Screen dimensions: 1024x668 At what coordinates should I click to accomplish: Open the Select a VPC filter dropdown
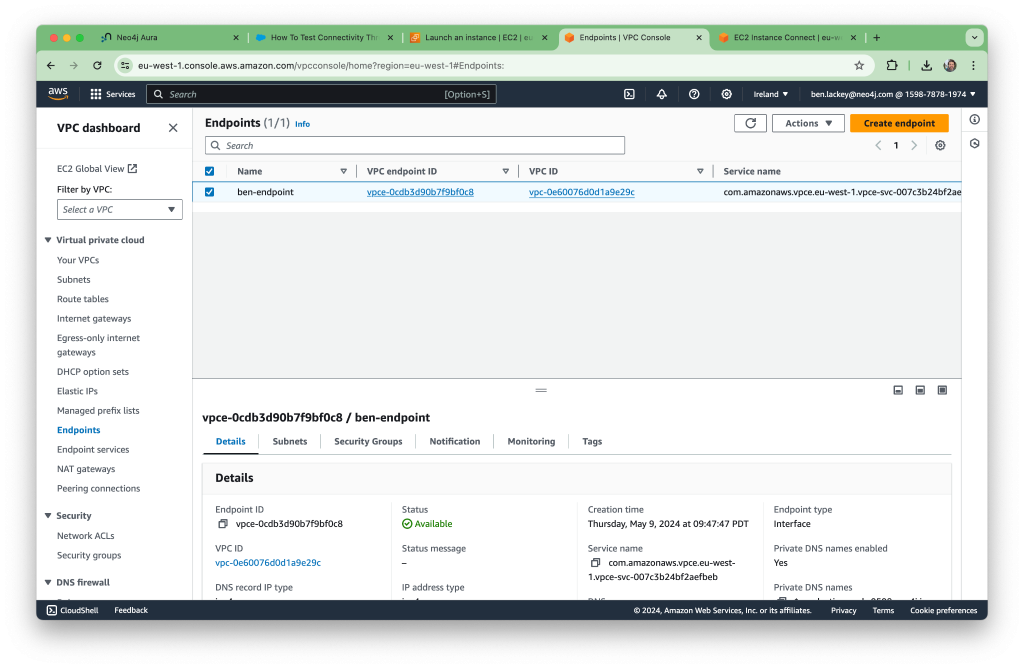coord(119,209)
